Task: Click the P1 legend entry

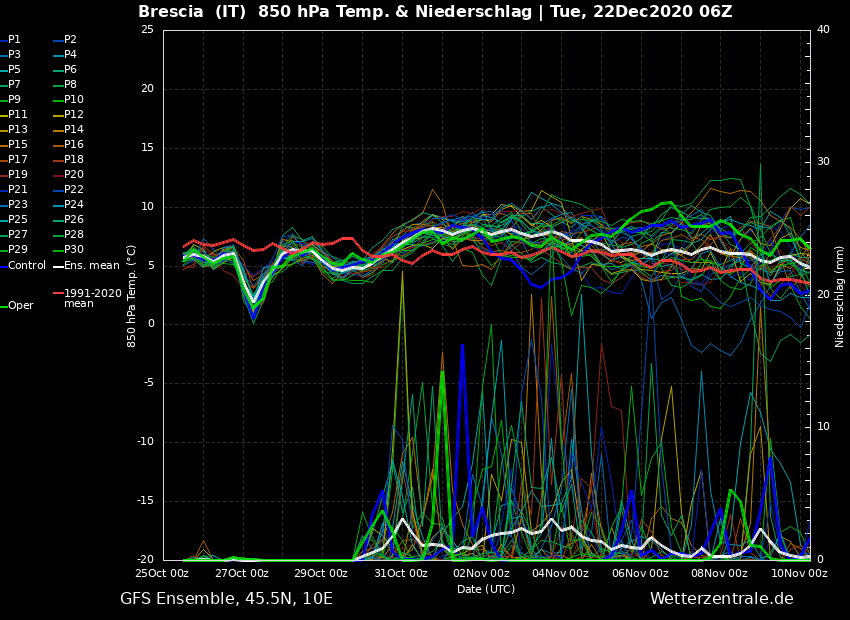Action: coord(14,40)
